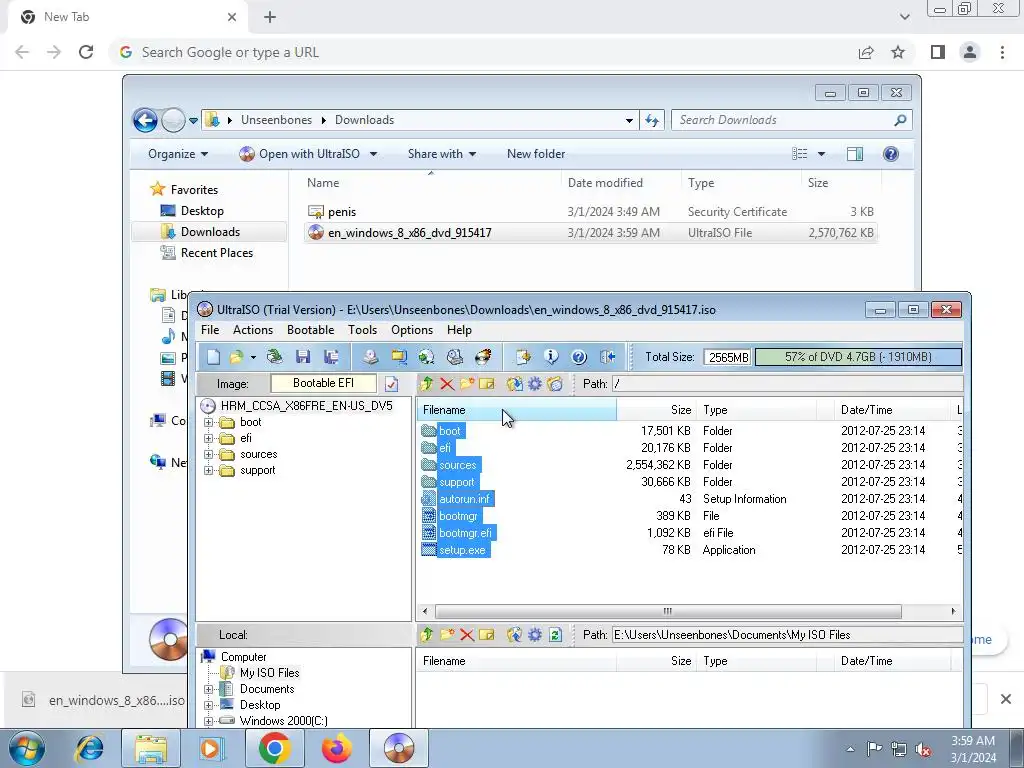Click the red X Delete icon in image toolbar
The width and height of the screenshot is (1024, 768).
point(447,384)
